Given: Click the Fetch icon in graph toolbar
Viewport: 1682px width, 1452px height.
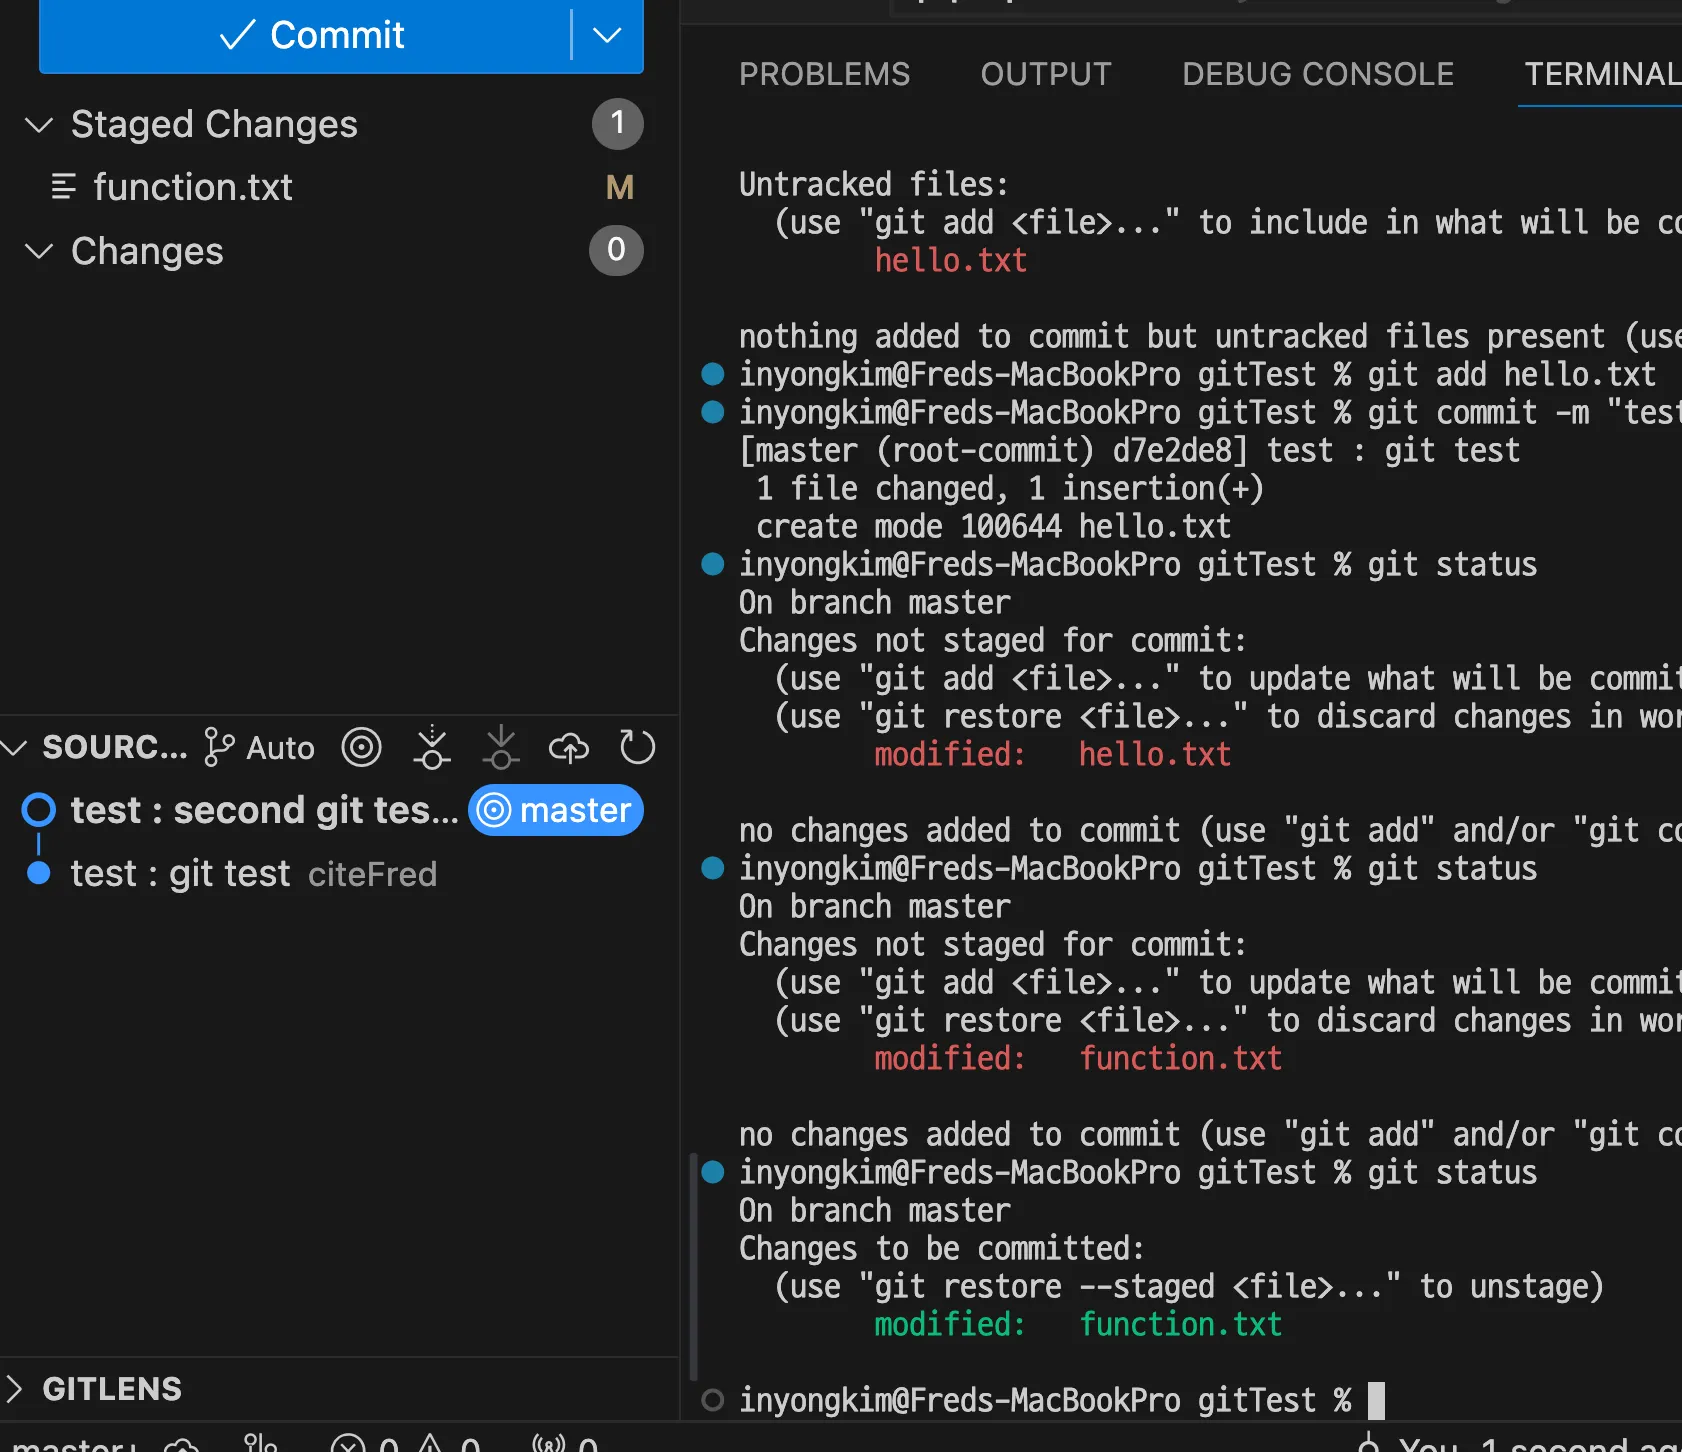Looking at the screenshot, I should (x=432, y=747).
